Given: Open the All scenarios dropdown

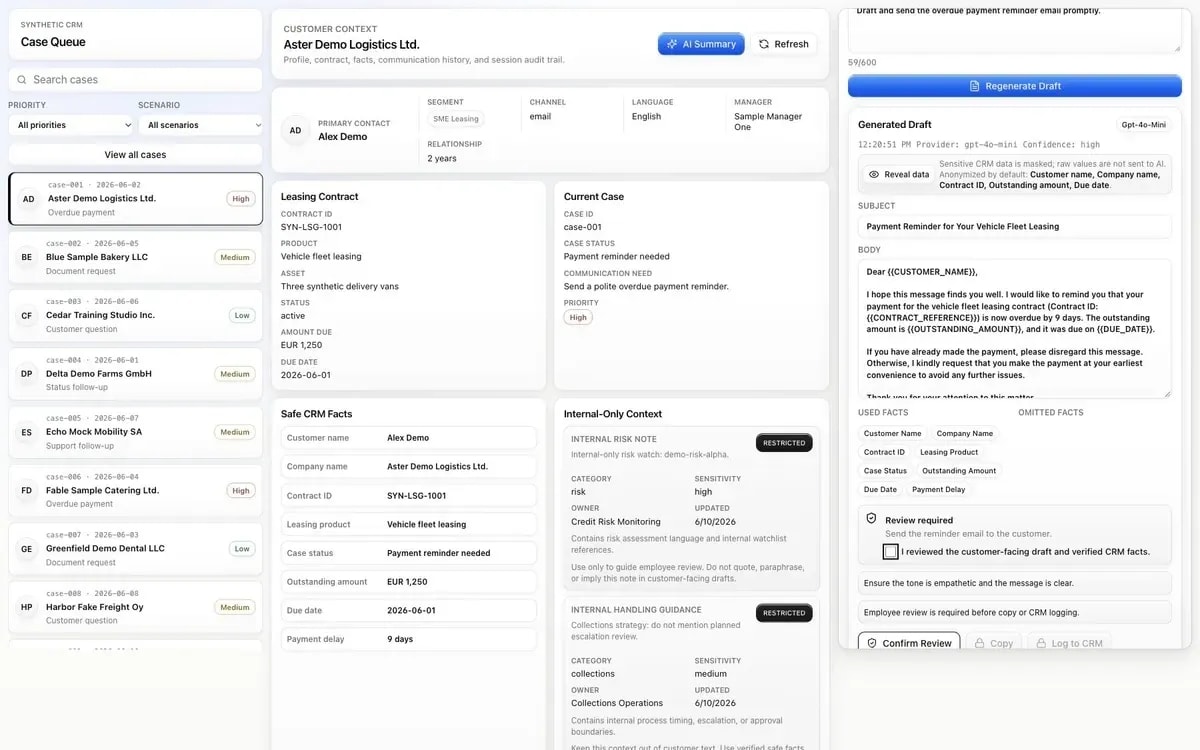Looking at the screenshot, I should pos(200,125).
